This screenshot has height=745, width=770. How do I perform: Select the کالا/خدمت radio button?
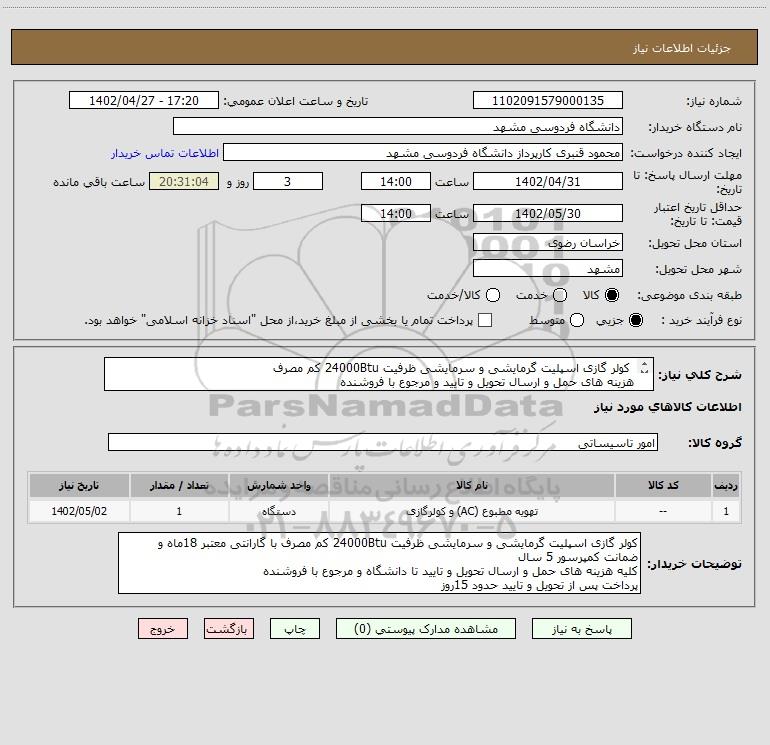tap(493, 295)
